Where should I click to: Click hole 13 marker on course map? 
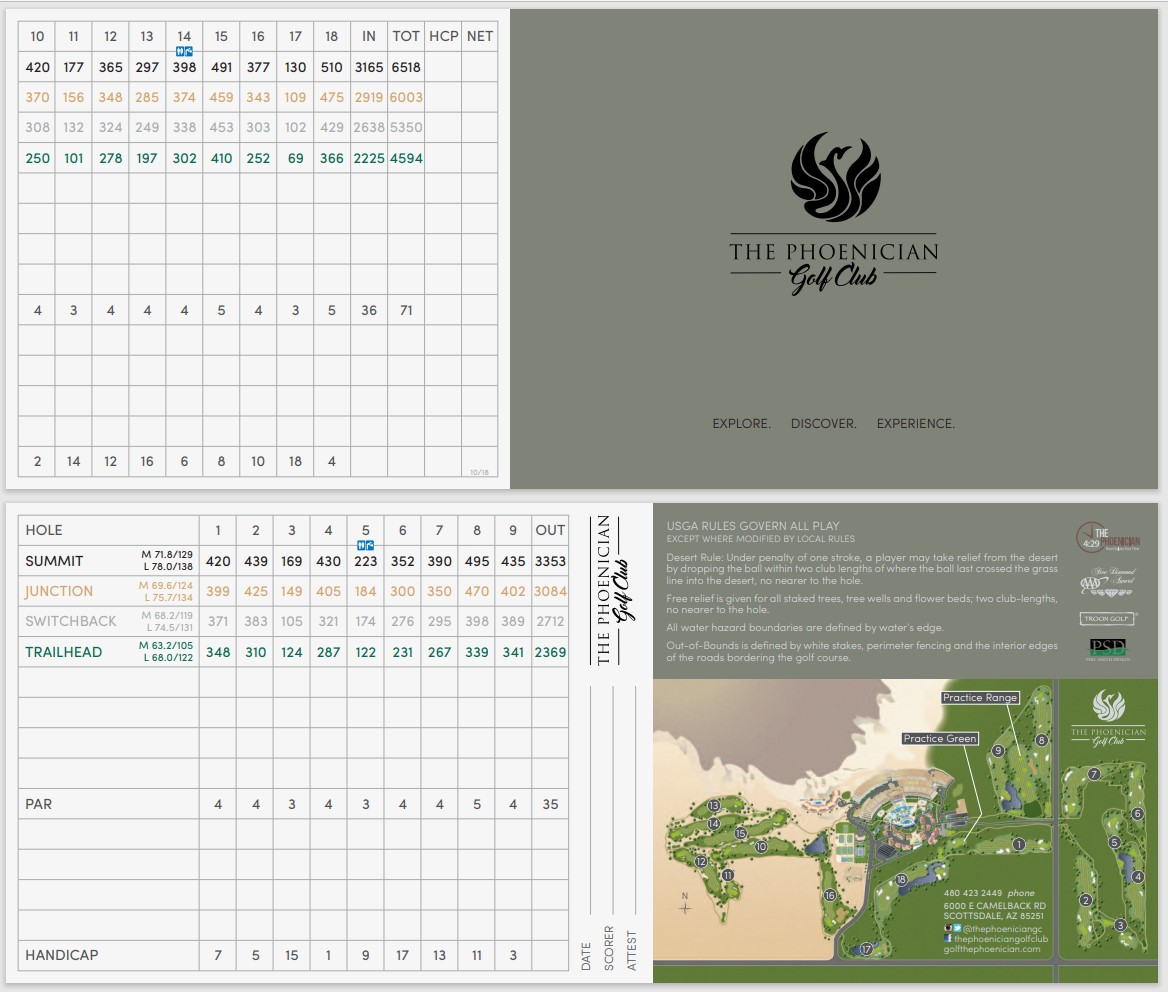[x=714, y=805]
